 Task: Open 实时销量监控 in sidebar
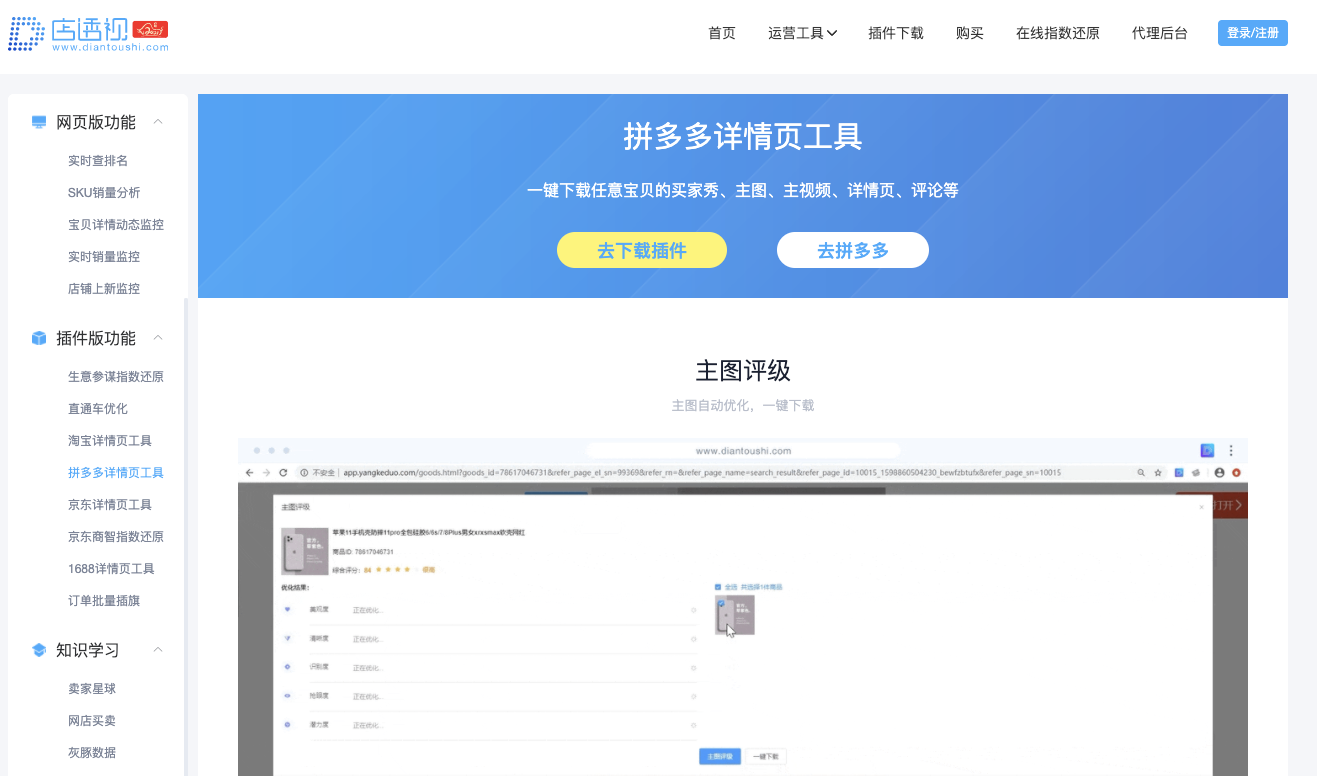coord(104,257)
